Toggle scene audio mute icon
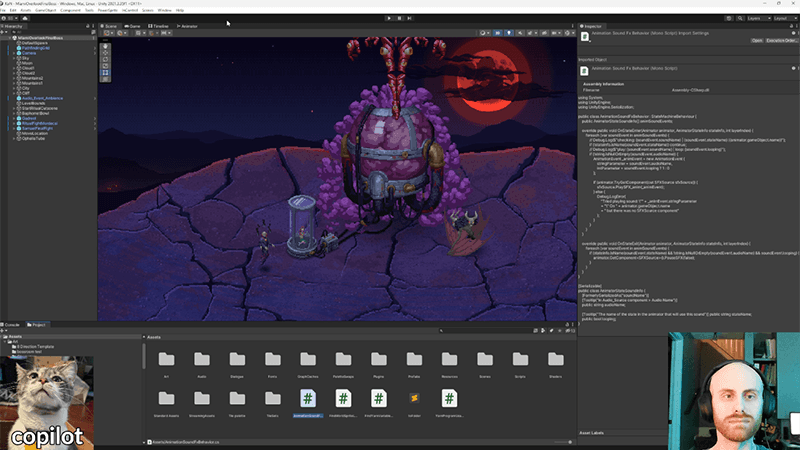The width and height of the screenshot is (800, 450). [x=520, y=33]
